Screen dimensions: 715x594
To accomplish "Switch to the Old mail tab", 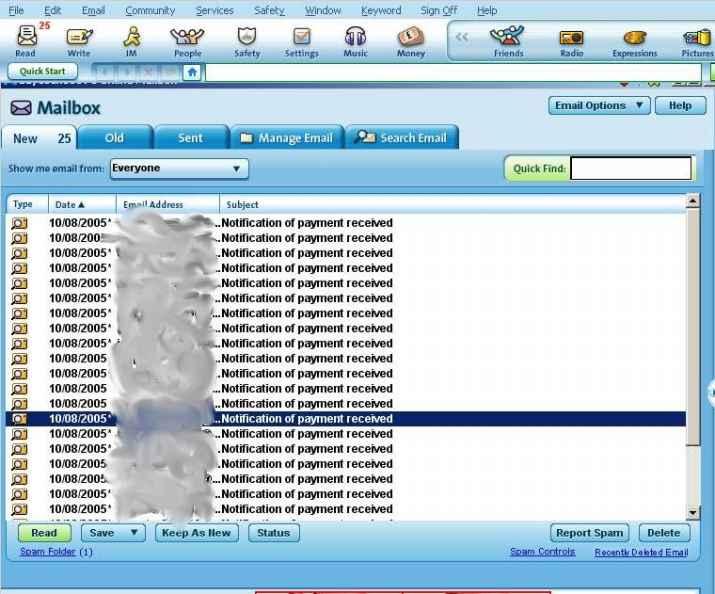I will click(114, 138).
